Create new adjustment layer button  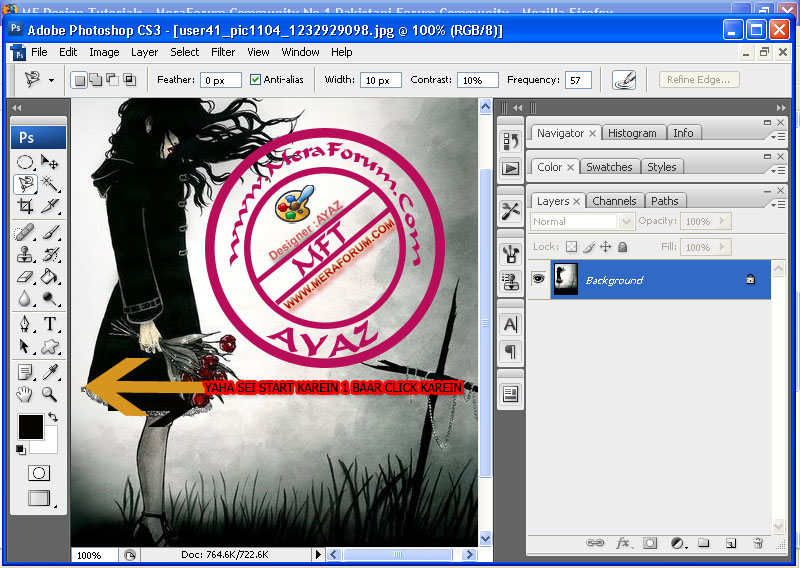point(678,543)
